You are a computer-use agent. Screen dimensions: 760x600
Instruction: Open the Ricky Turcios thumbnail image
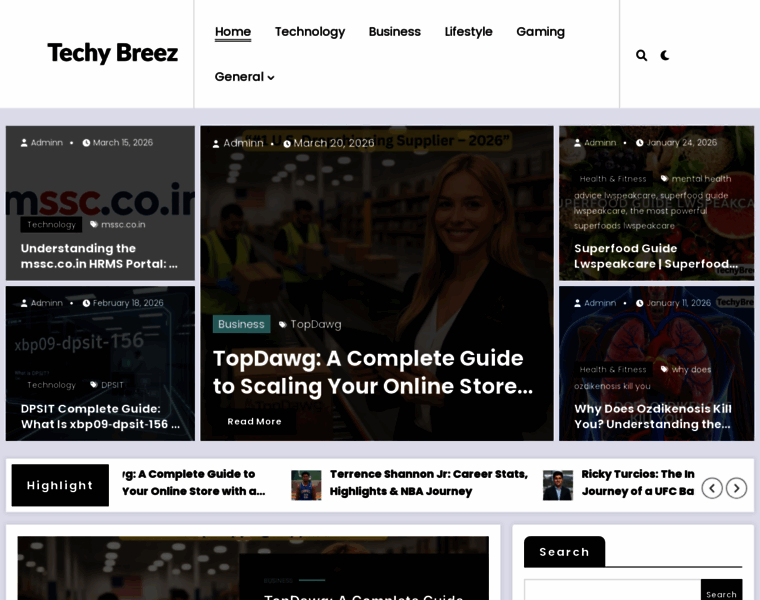(558, 485)
